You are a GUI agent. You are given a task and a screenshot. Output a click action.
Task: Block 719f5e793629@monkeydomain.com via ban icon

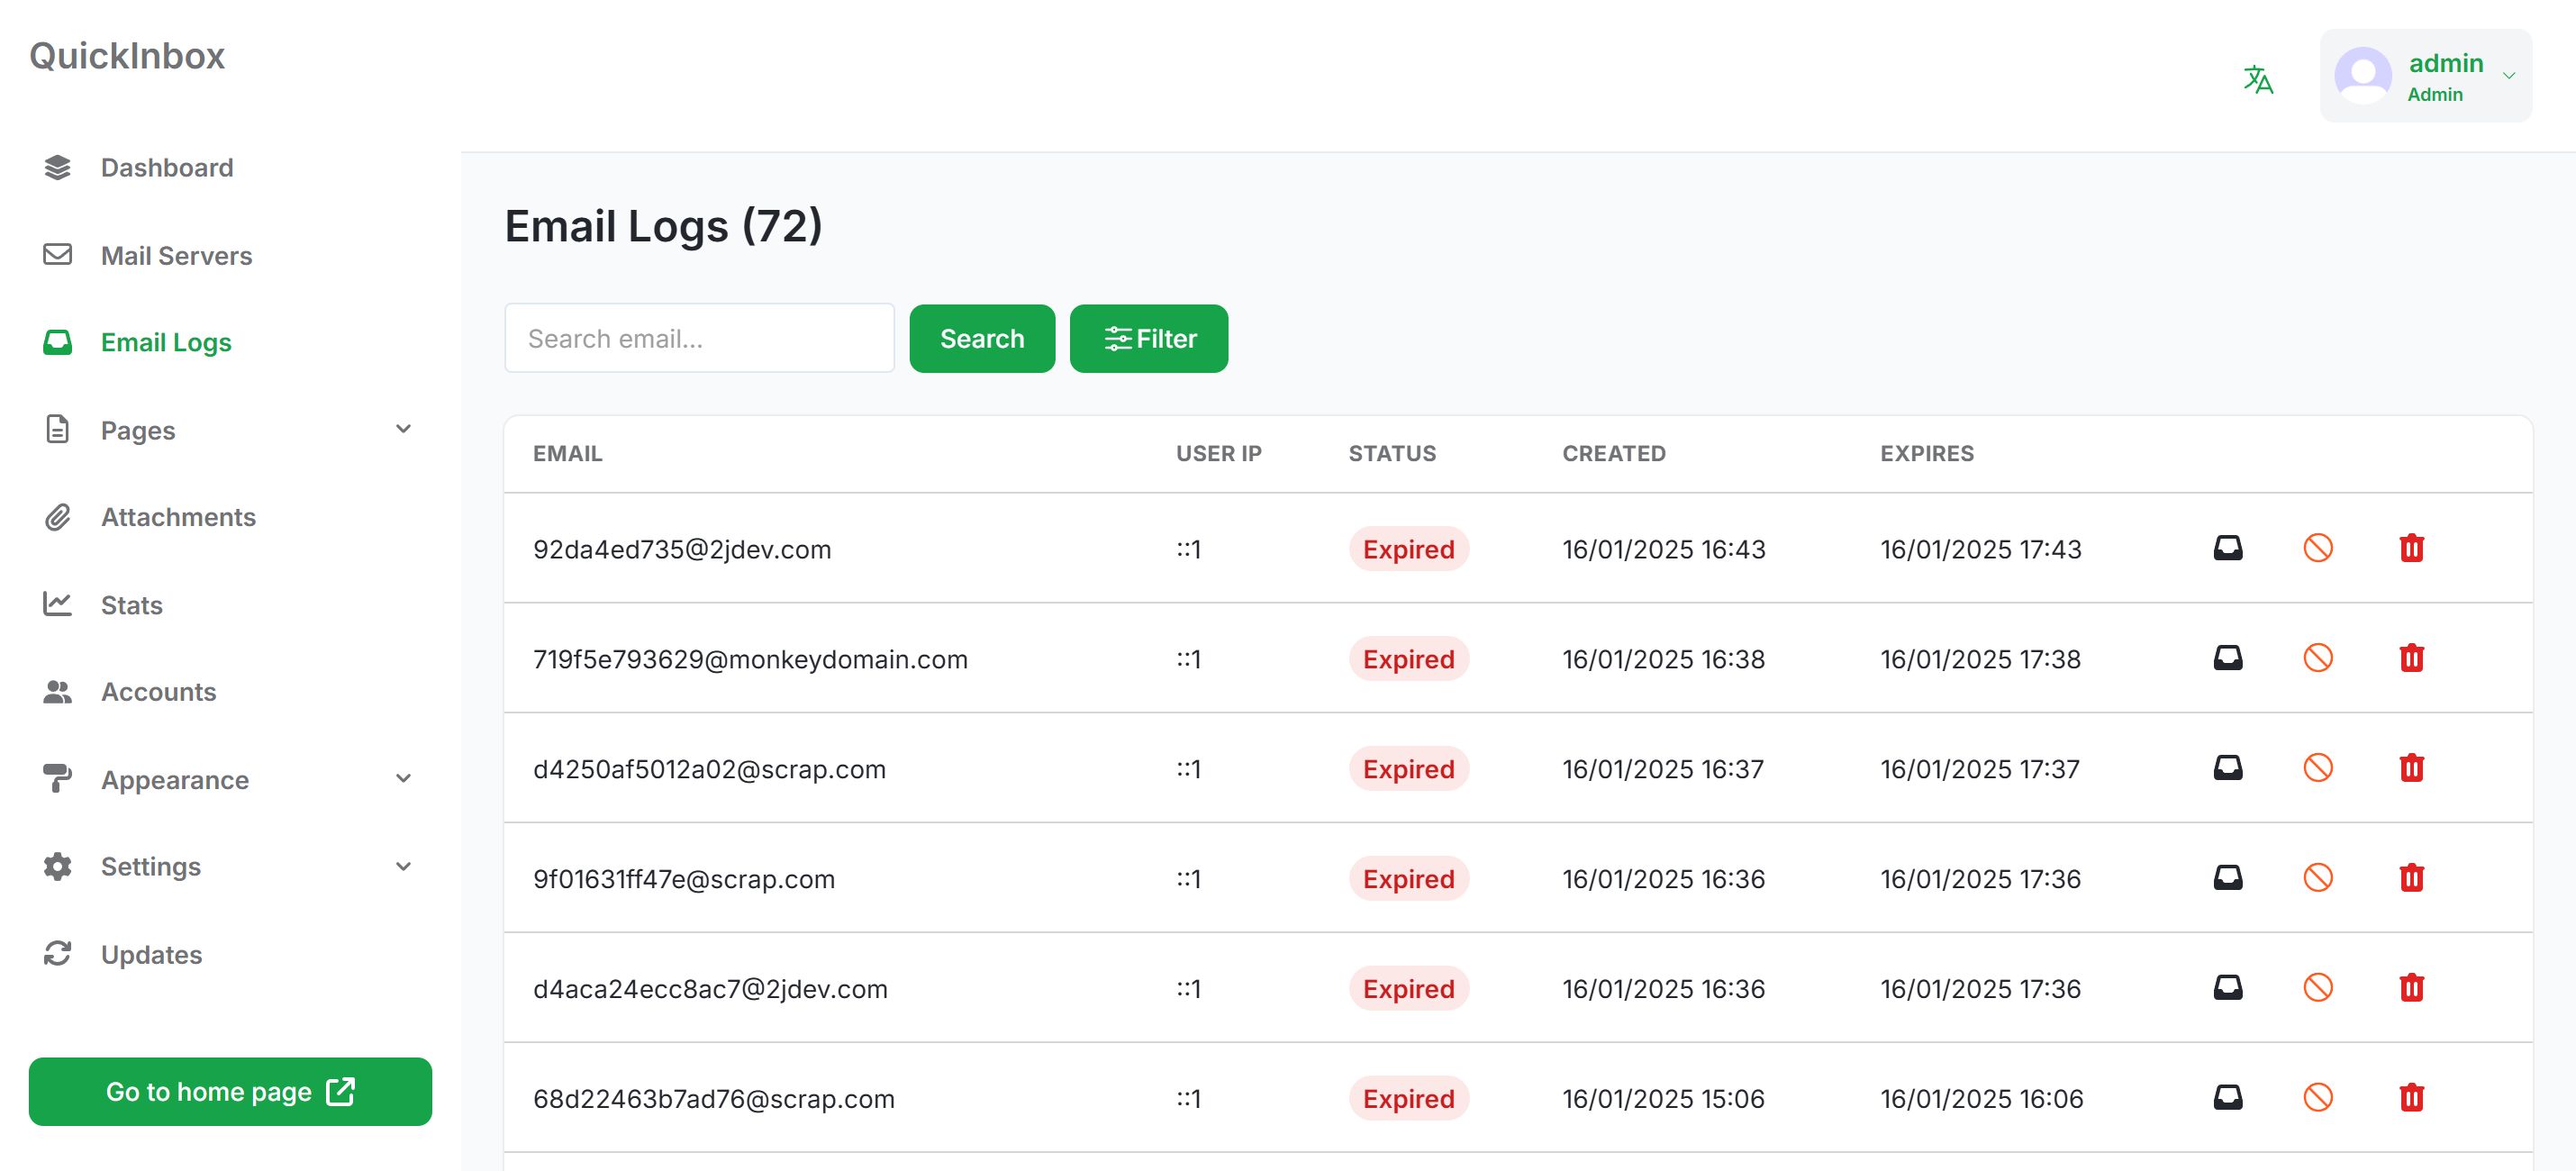point(2317,658)
